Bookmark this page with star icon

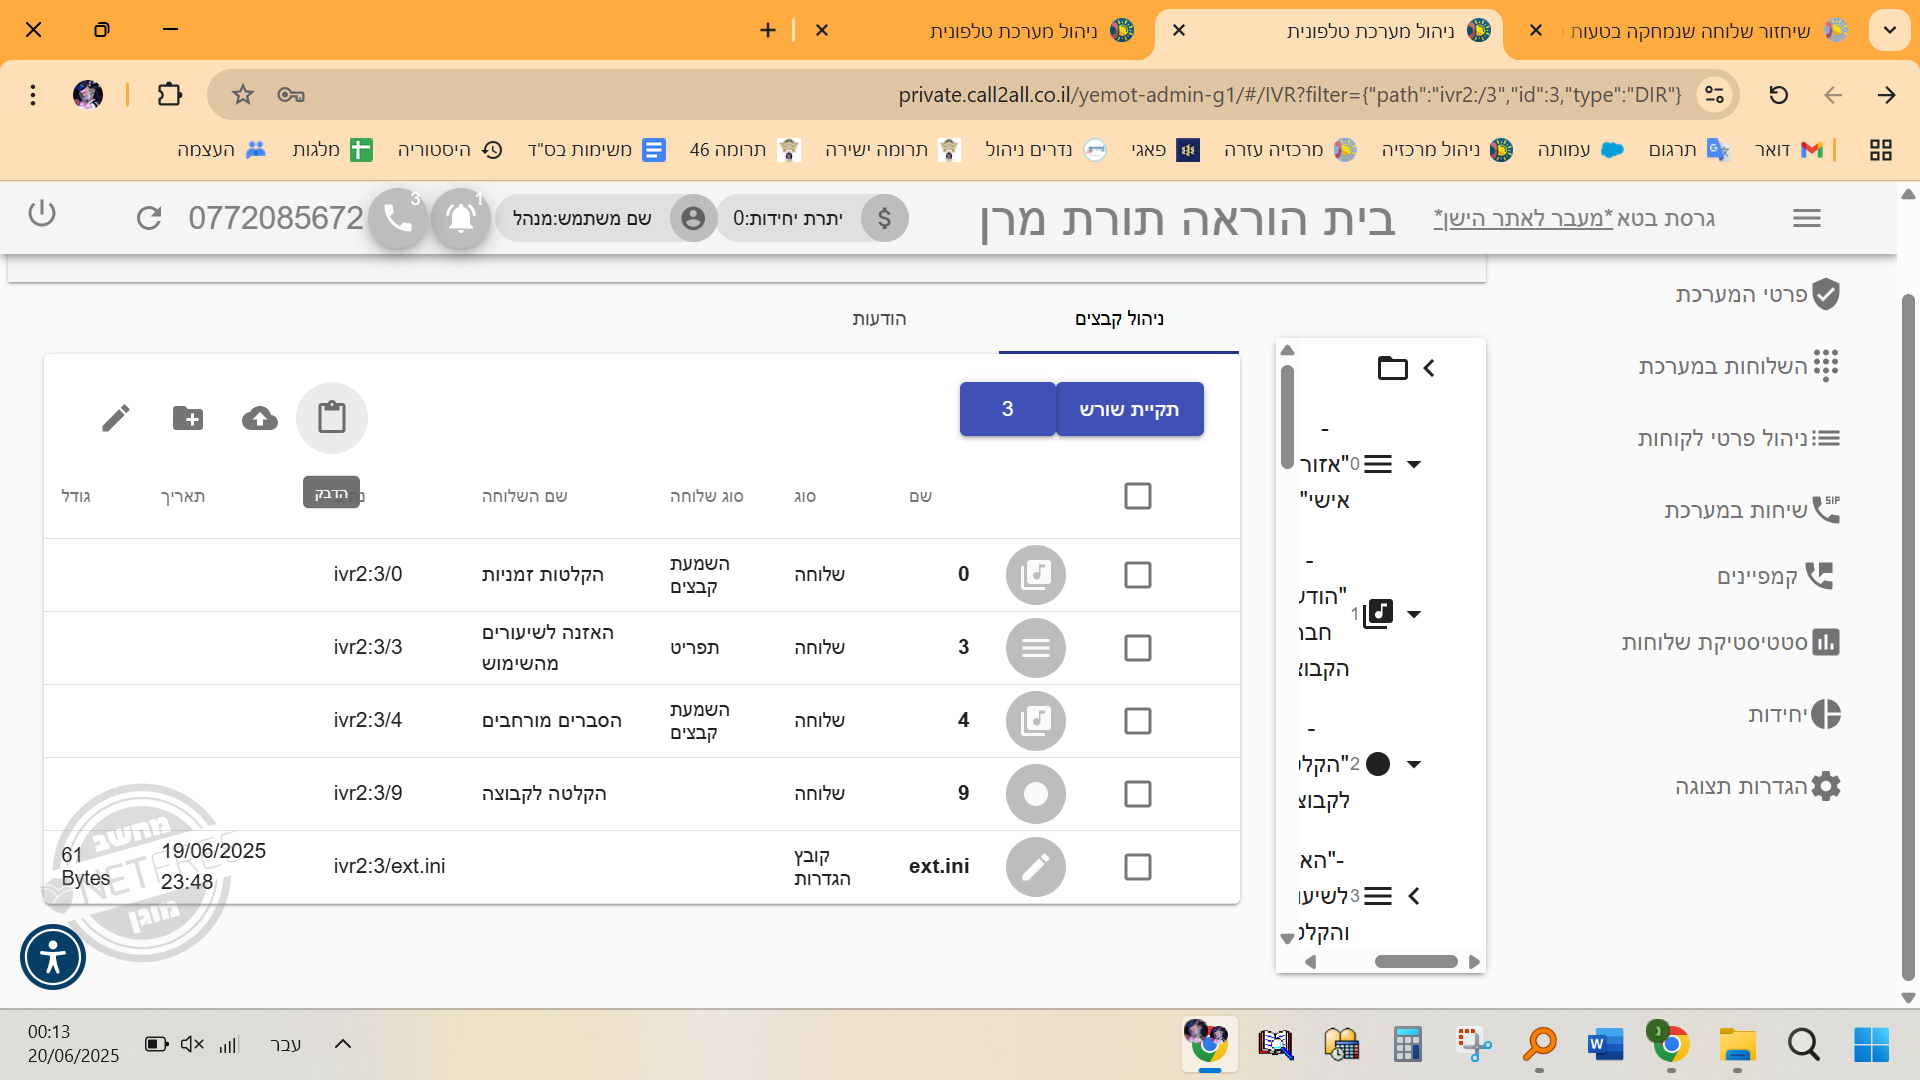[242, 94]
